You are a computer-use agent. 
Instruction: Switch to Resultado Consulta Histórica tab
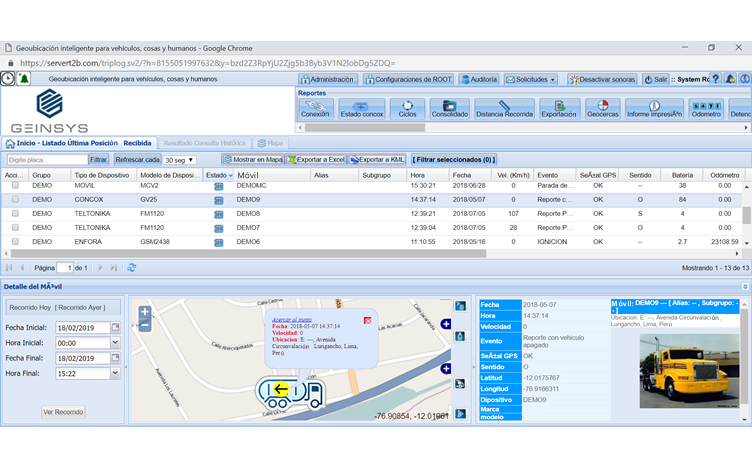(204, 143)
